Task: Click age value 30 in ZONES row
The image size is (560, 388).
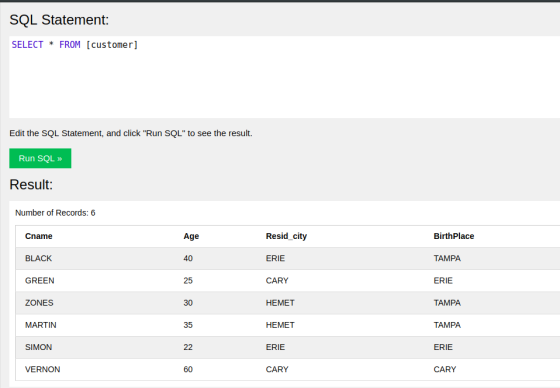Action: click(188, 303)
